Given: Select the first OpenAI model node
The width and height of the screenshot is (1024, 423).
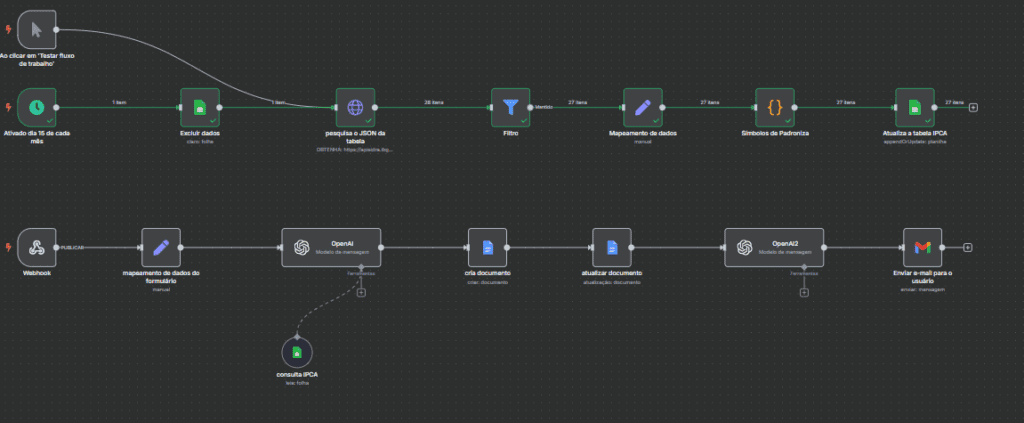Looking at the screenshot, I should click(331, 247).
